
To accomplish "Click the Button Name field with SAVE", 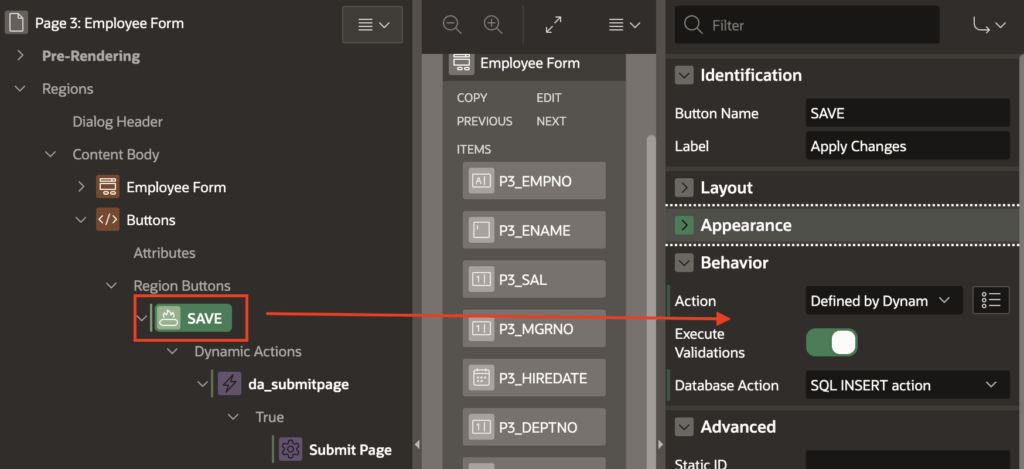I will [x=908, y=113].
